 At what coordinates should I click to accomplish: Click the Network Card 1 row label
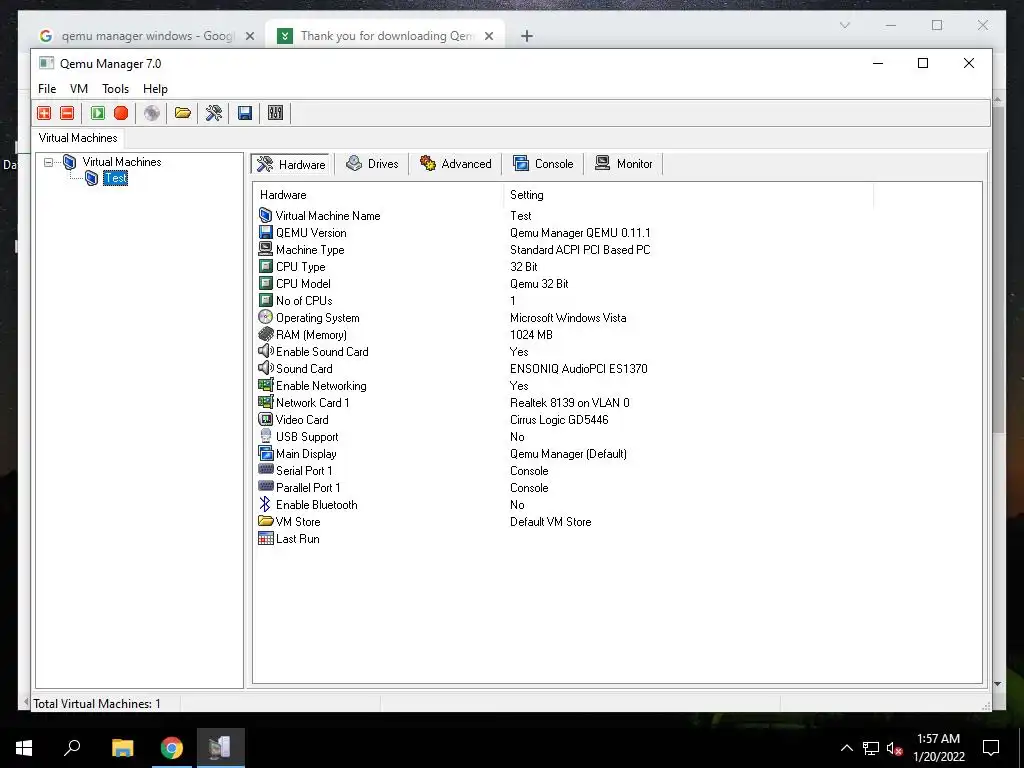pyautogui.click(x=312, y=402)
